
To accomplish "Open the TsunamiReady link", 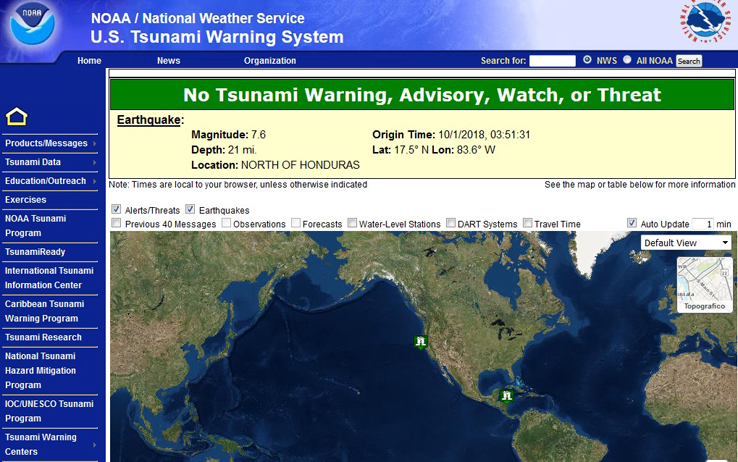I will click(x=35, y=252).
